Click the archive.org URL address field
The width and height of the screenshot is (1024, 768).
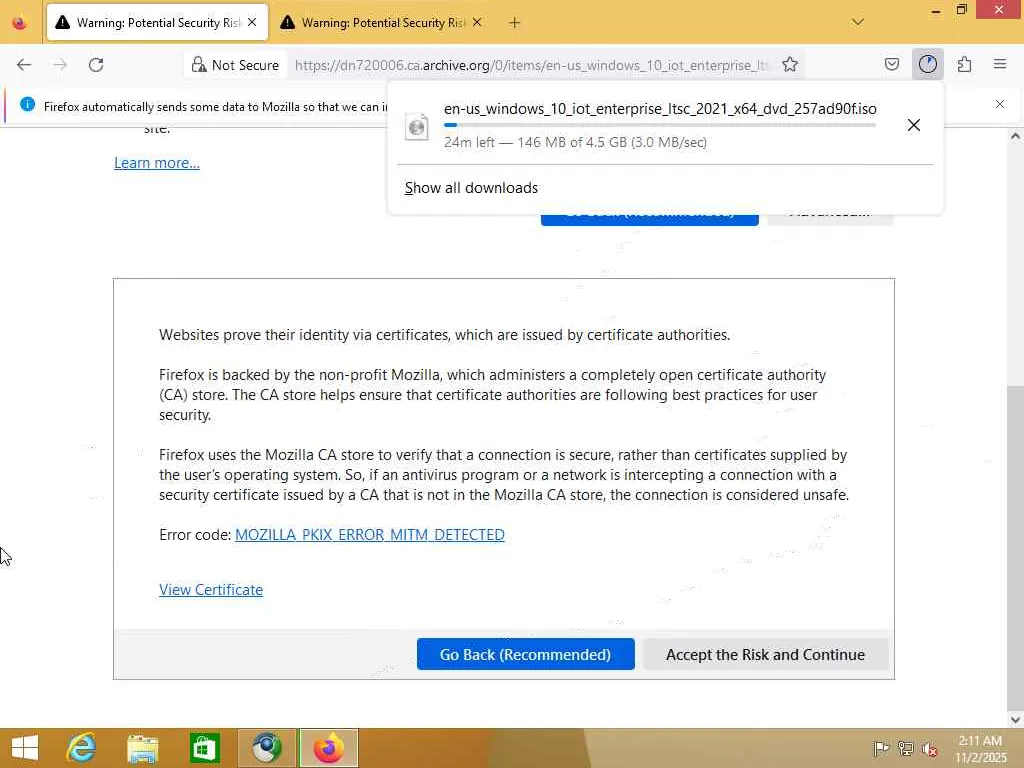(x=532, y=65)
